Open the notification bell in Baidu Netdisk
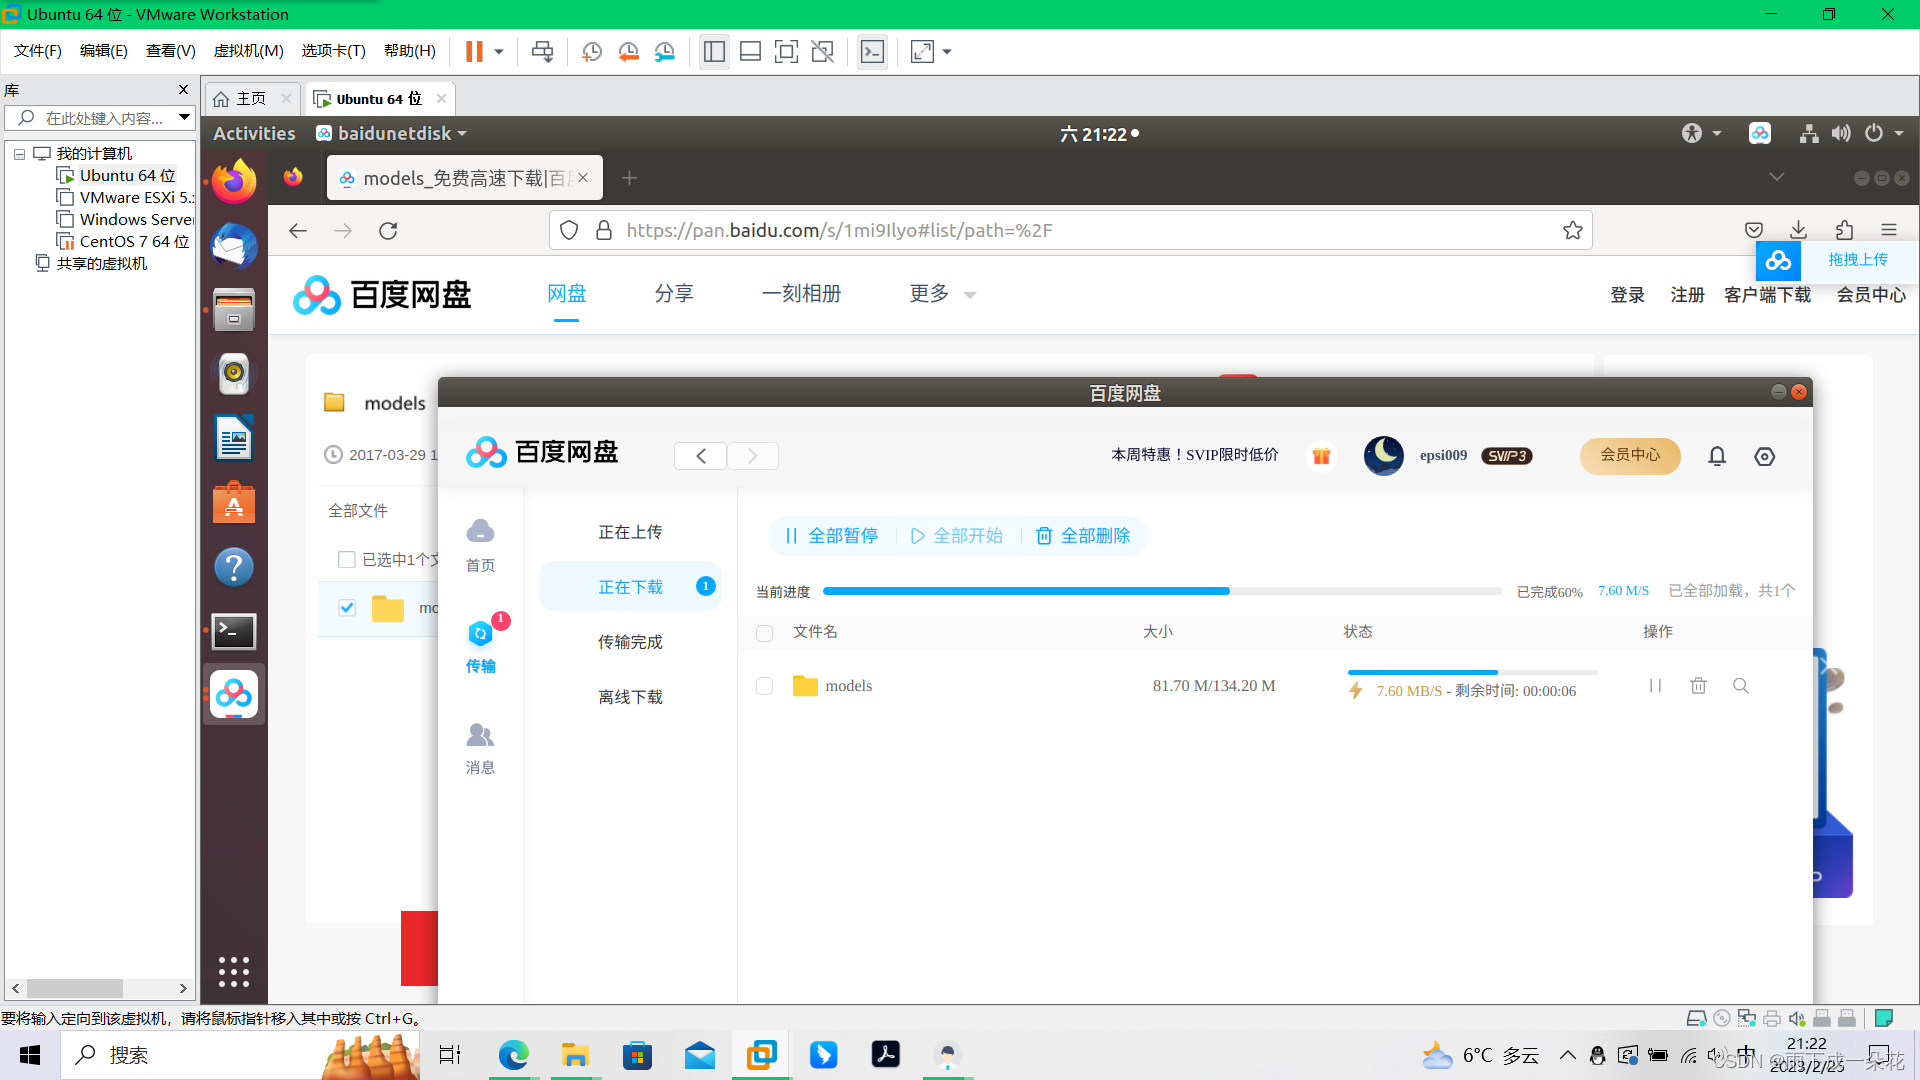This screenshot has width=1920, height=1080. pos(1717,456)
